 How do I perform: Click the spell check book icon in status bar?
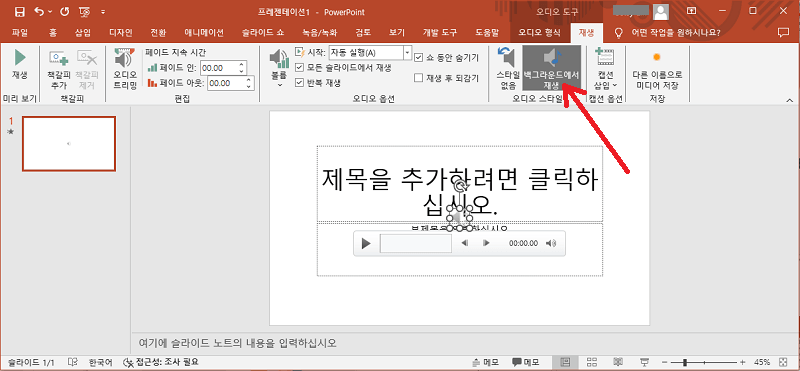[73, 362]
